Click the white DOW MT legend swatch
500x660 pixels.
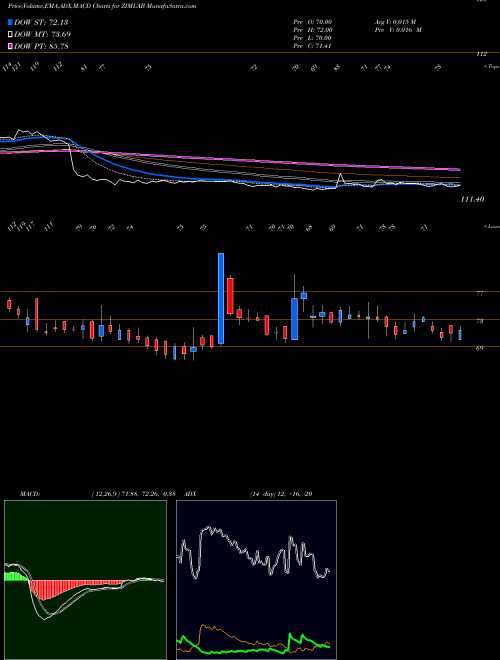click(x=10, y=35)
